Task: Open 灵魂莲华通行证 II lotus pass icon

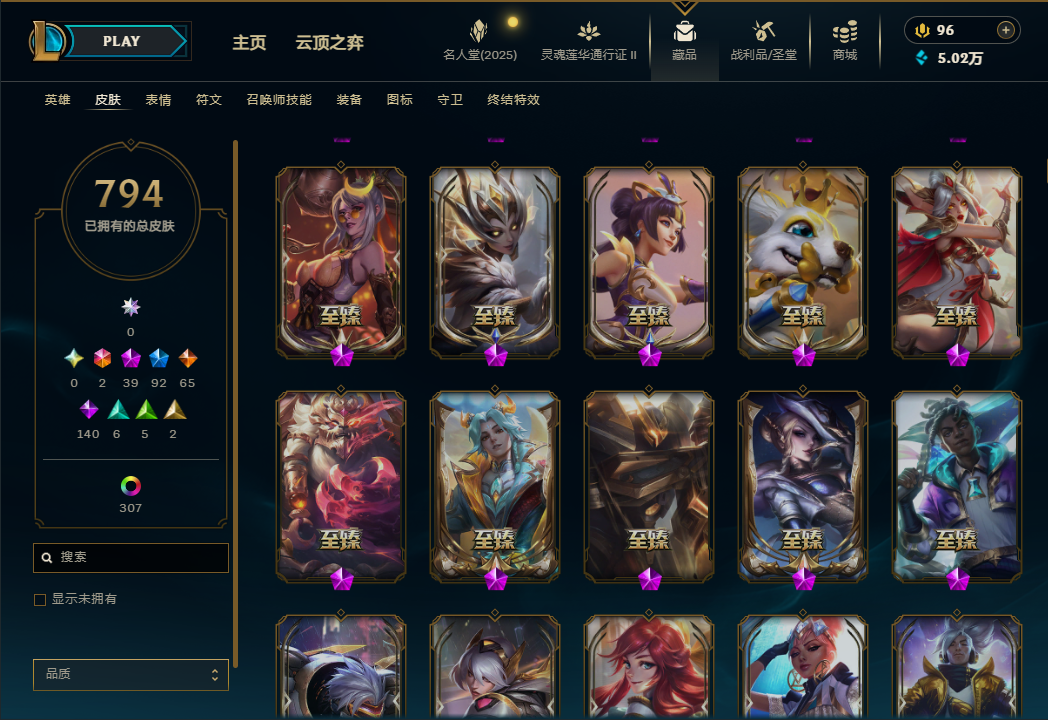Action: (588, 31)
